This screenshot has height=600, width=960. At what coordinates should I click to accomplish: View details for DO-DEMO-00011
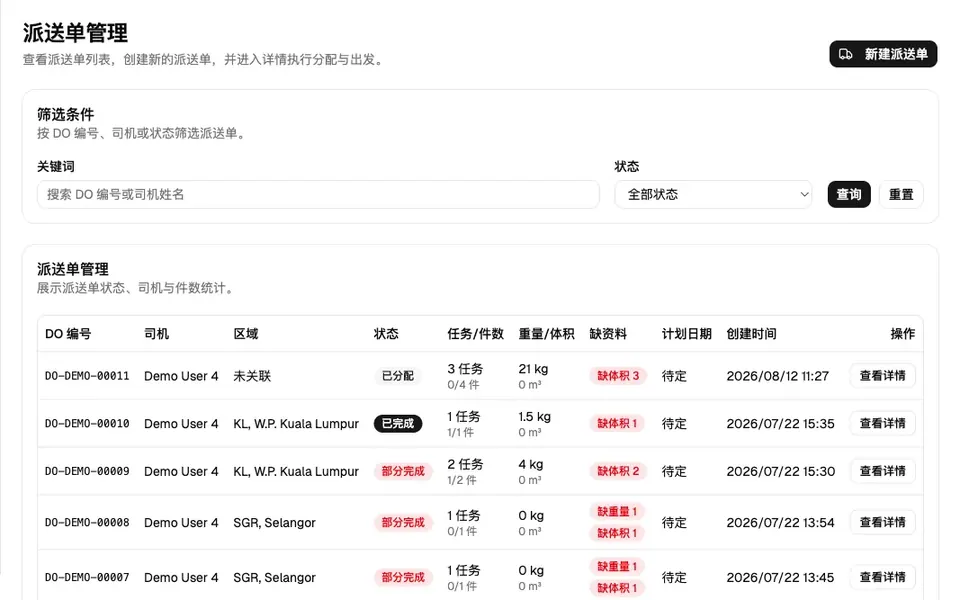point(882,376)
